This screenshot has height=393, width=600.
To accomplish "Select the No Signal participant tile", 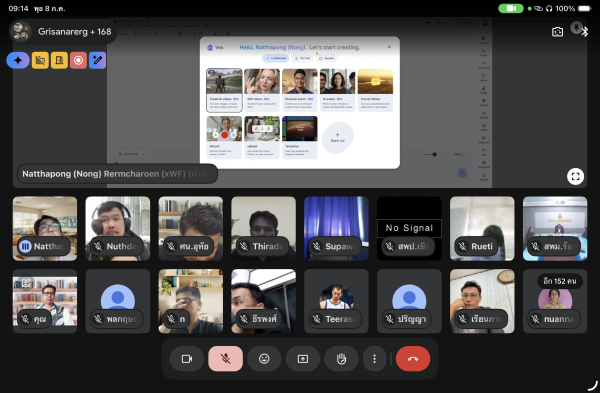I will [409, 228].
